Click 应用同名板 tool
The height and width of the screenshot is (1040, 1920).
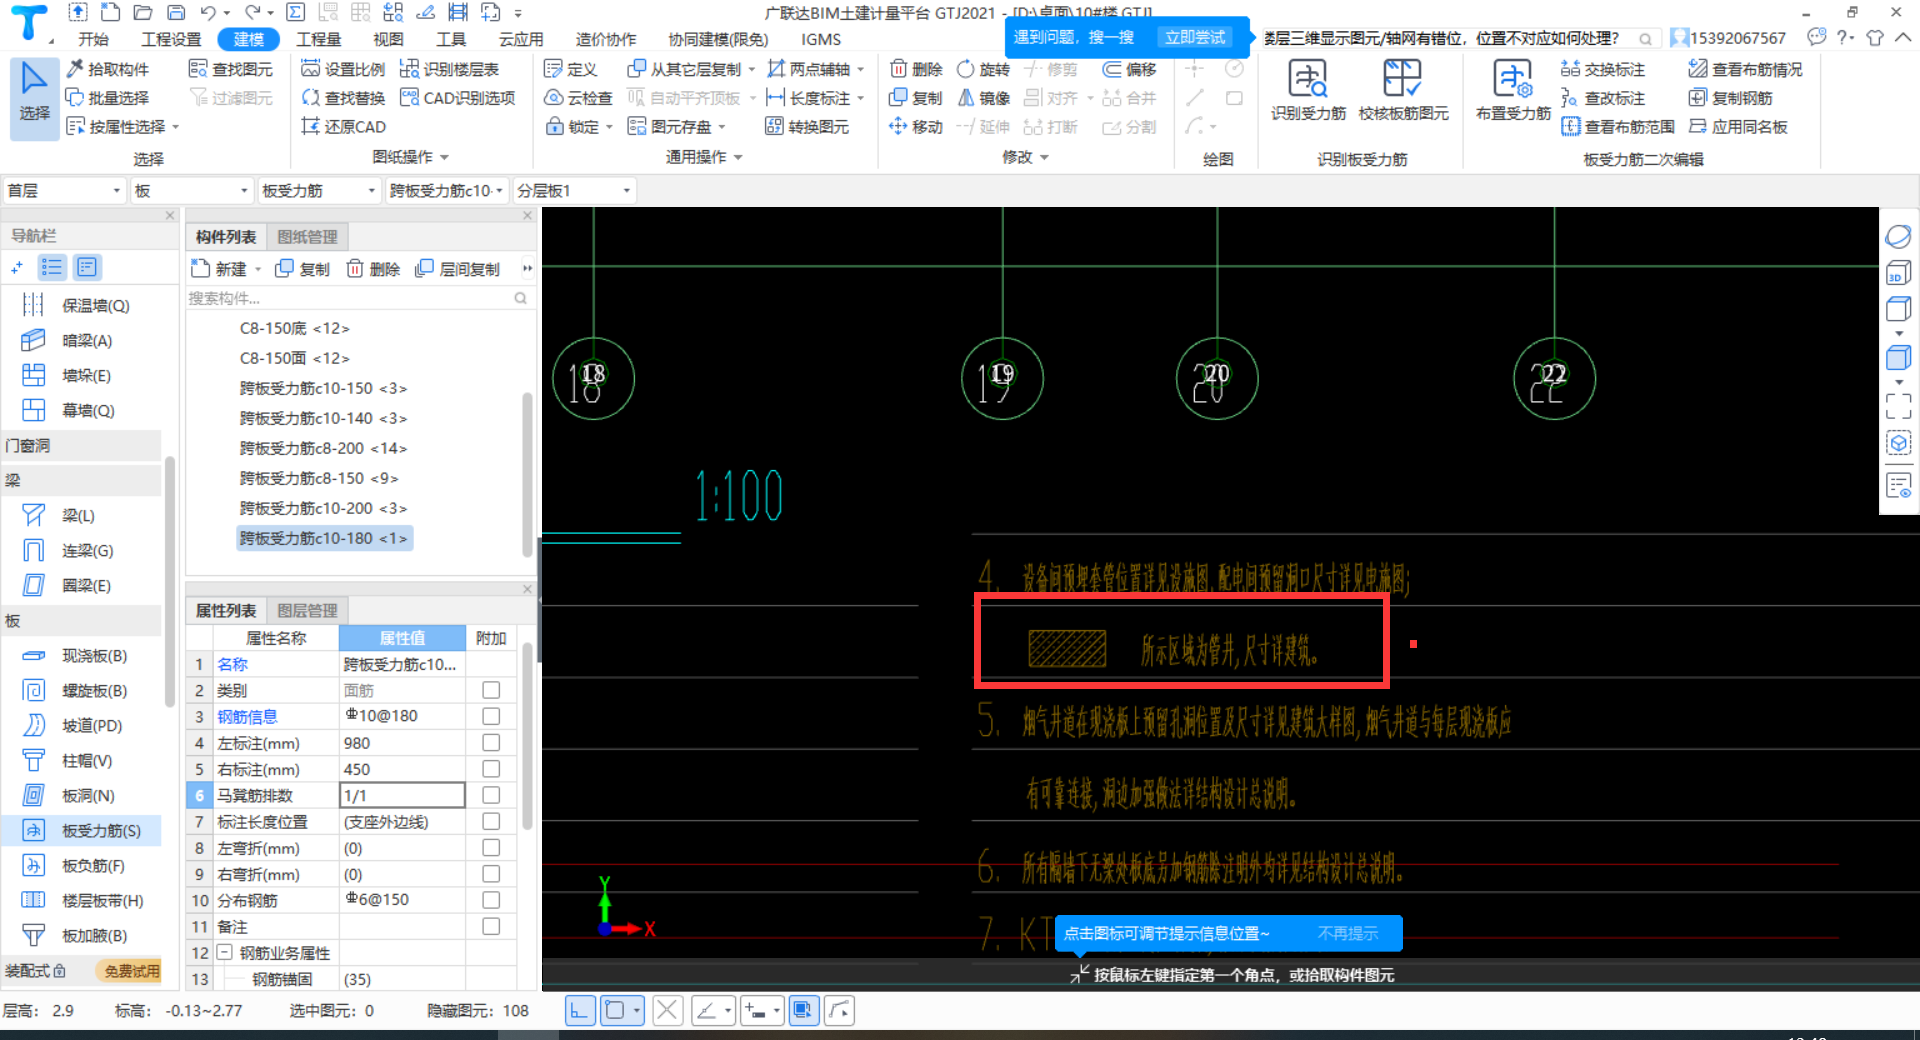point(1738,127)
